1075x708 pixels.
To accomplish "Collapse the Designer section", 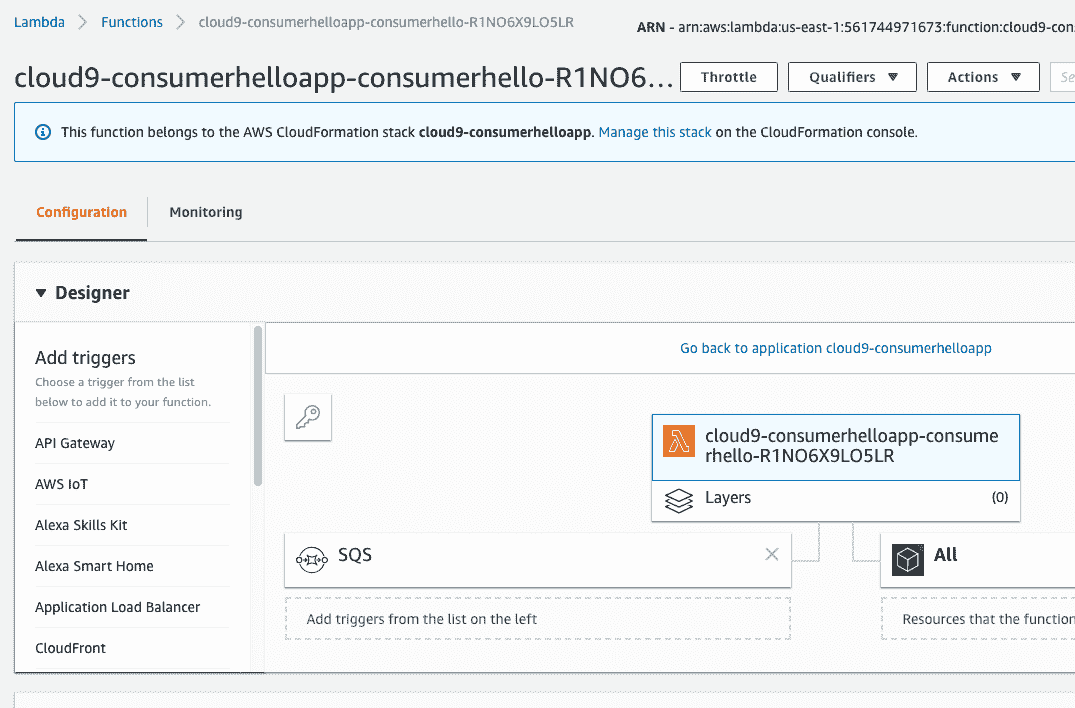I will tap(41, 294).
